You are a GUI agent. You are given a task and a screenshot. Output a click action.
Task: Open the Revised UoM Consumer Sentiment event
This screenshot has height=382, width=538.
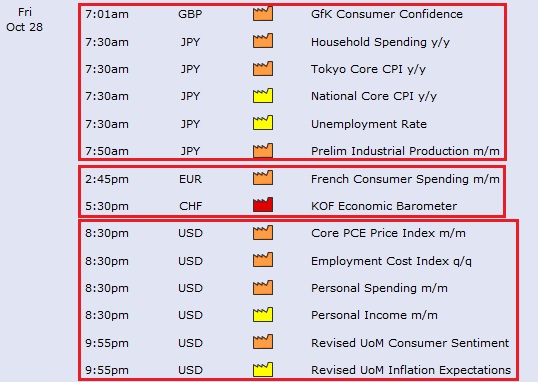coord(410,343)
